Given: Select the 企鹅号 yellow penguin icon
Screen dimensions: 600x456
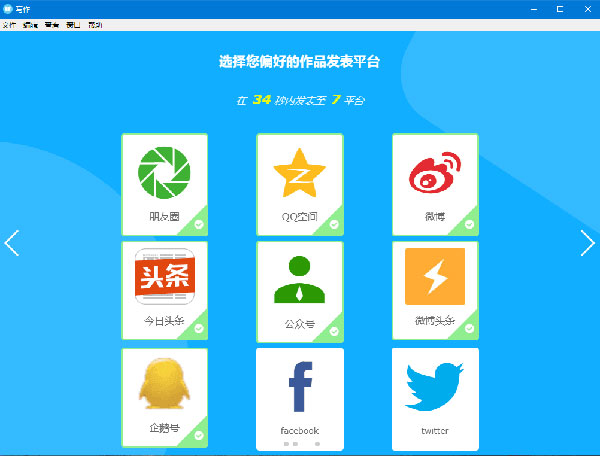Looking at the screenshot, I should (x=164, y=383).
